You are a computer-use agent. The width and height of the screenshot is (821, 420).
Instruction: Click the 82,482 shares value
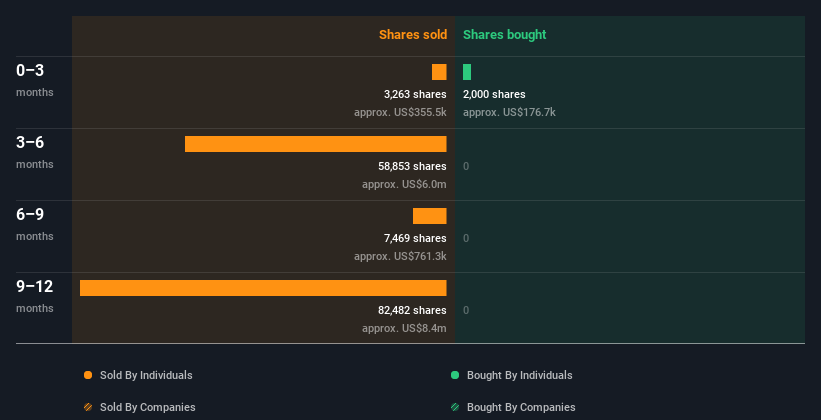[413, 311]
